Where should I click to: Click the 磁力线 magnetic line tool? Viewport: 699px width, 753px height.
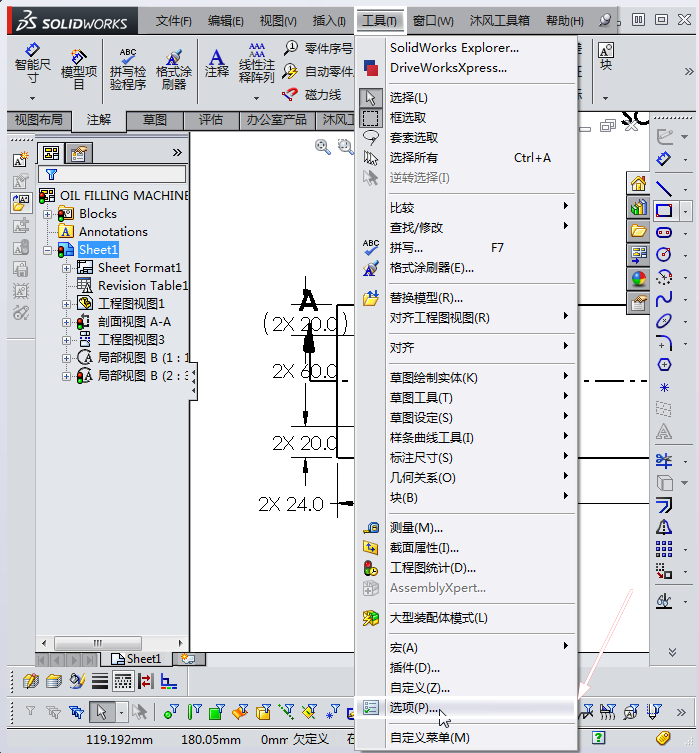click(x=312, y=95)
